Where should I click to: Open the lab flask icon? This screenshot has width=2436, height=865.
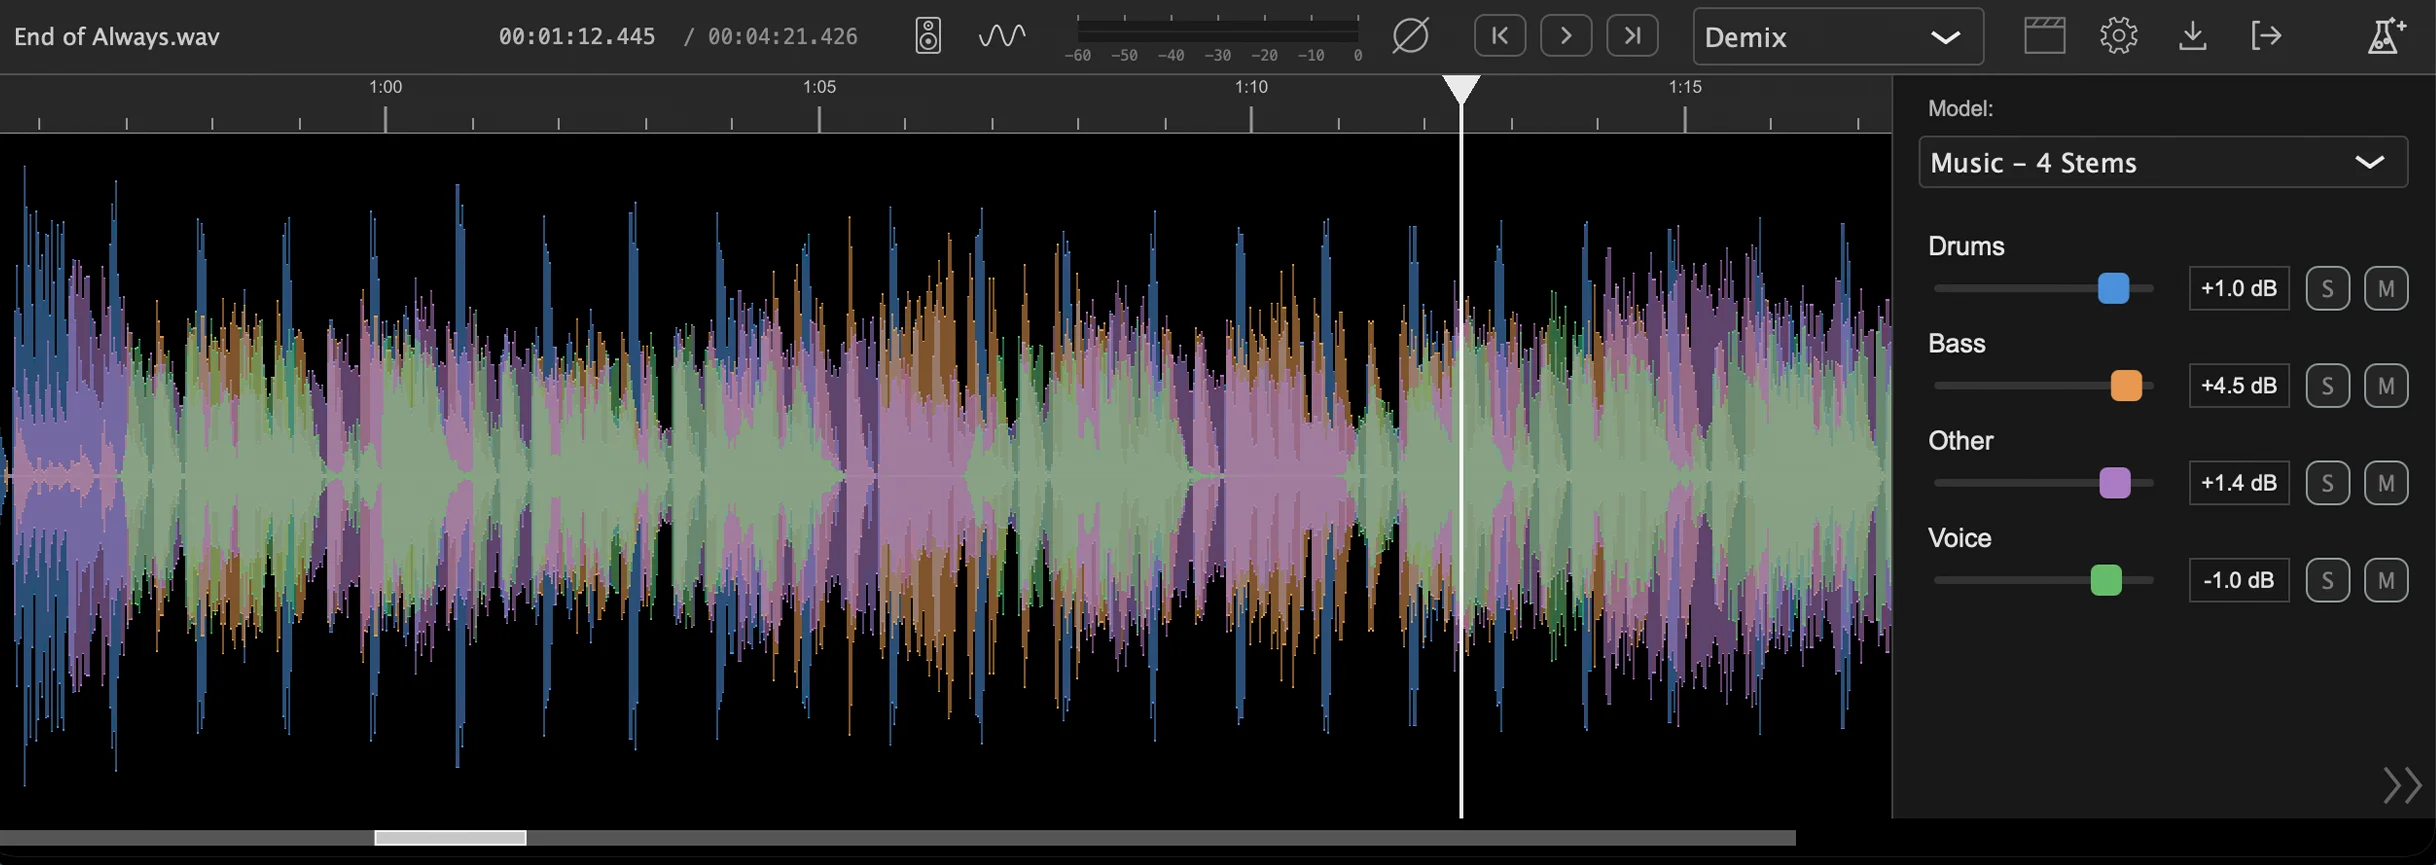tap(2385, 36)
